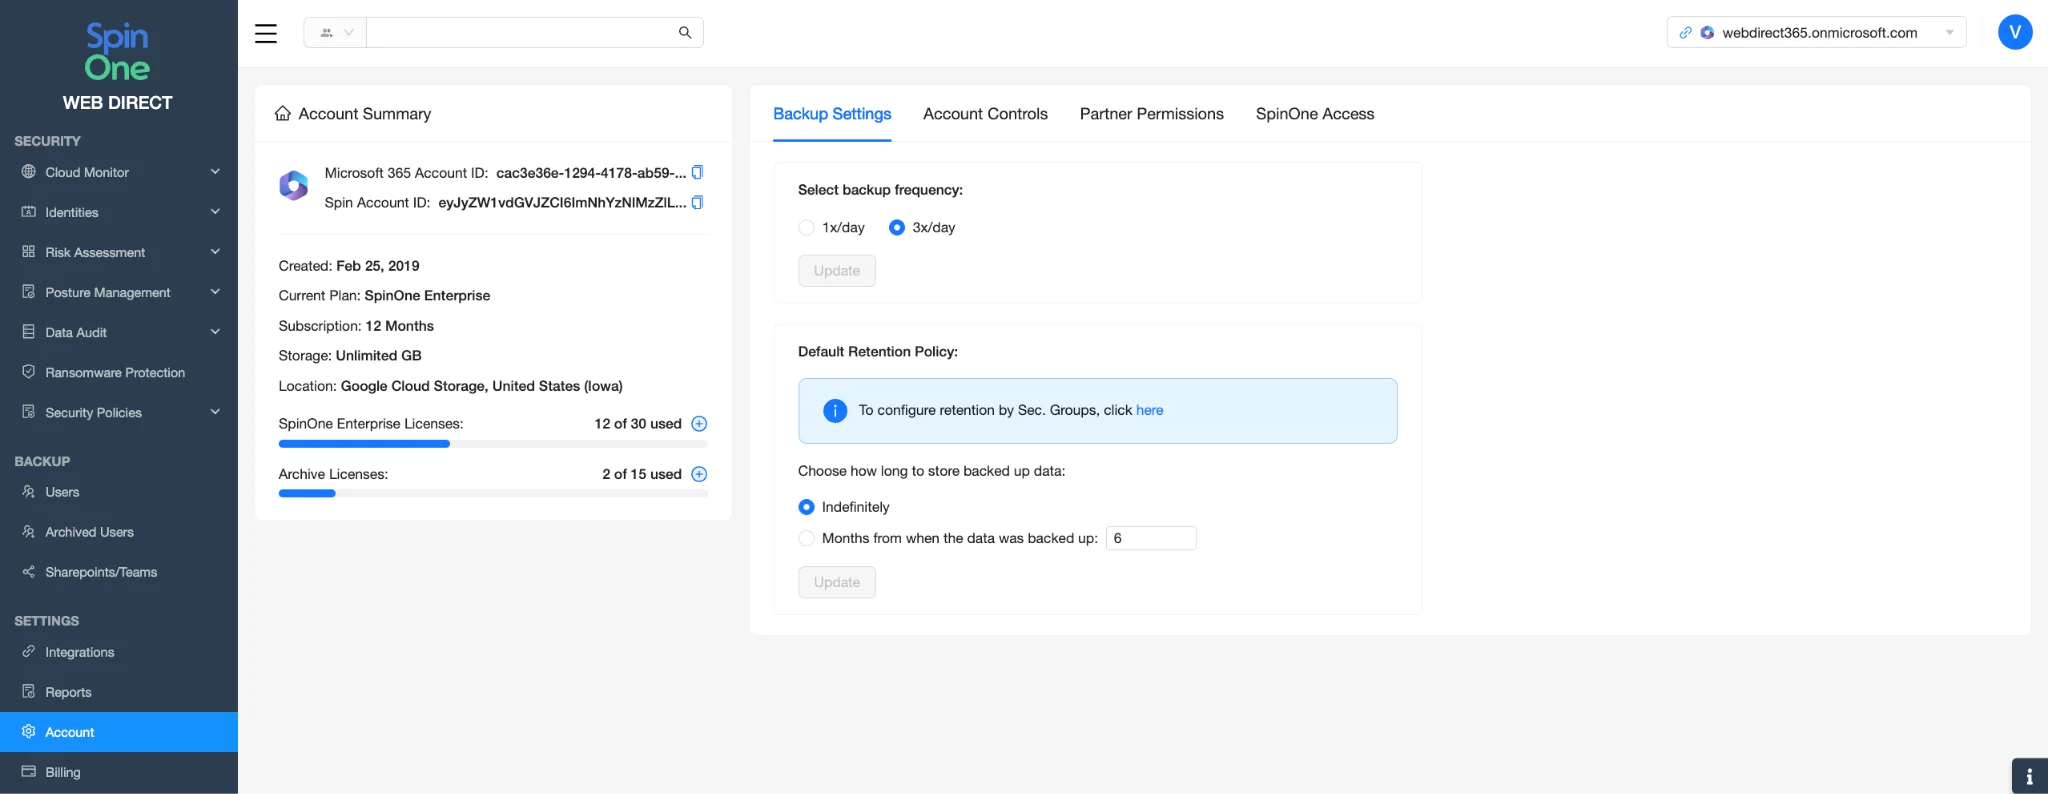Open Integrations settings
This screenshot has width=2048, height=794.
119,652
